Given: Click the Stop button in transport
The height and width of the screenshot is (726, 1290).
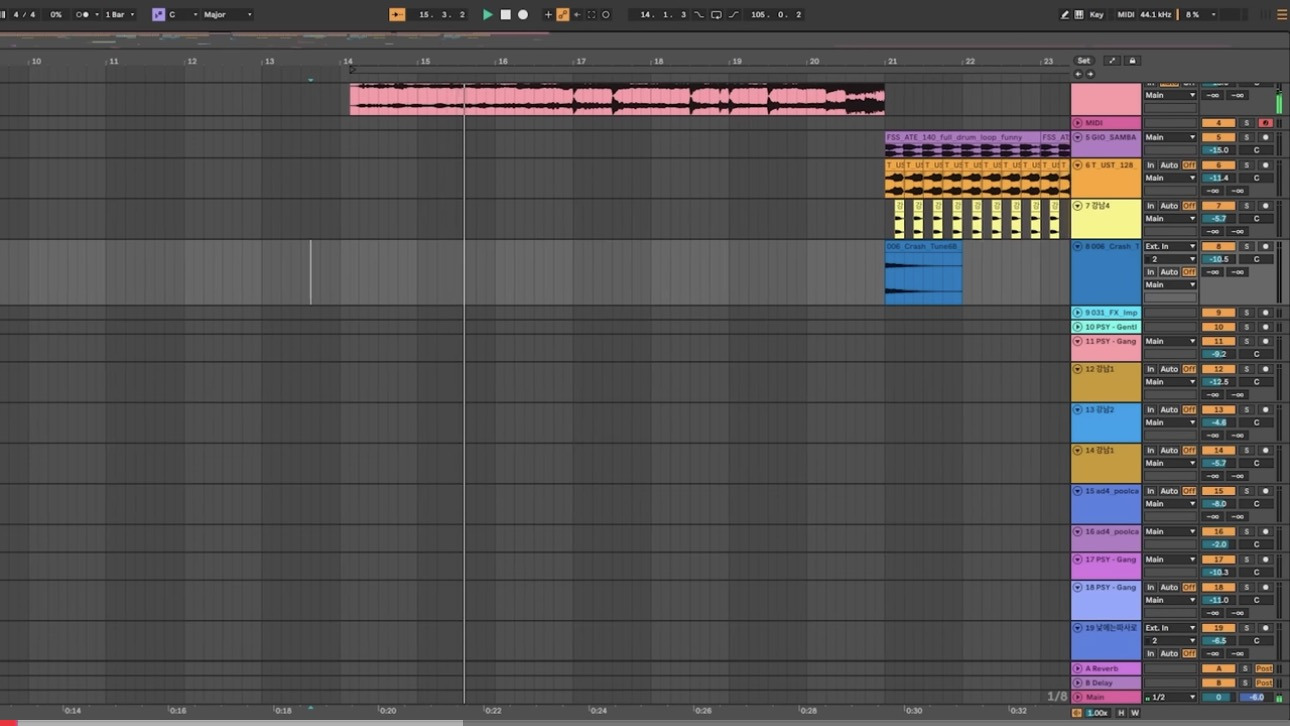Looking at the screenshot, I should point(505,15).
